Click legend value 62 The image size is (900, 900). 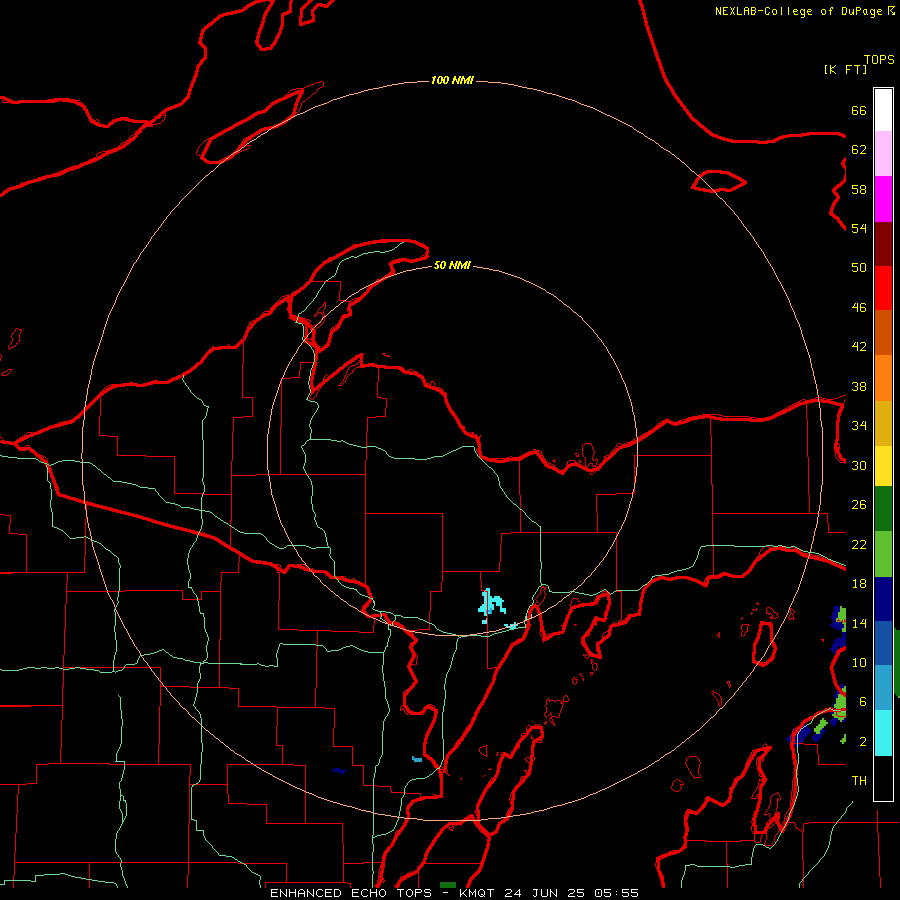tap(859, 150)
